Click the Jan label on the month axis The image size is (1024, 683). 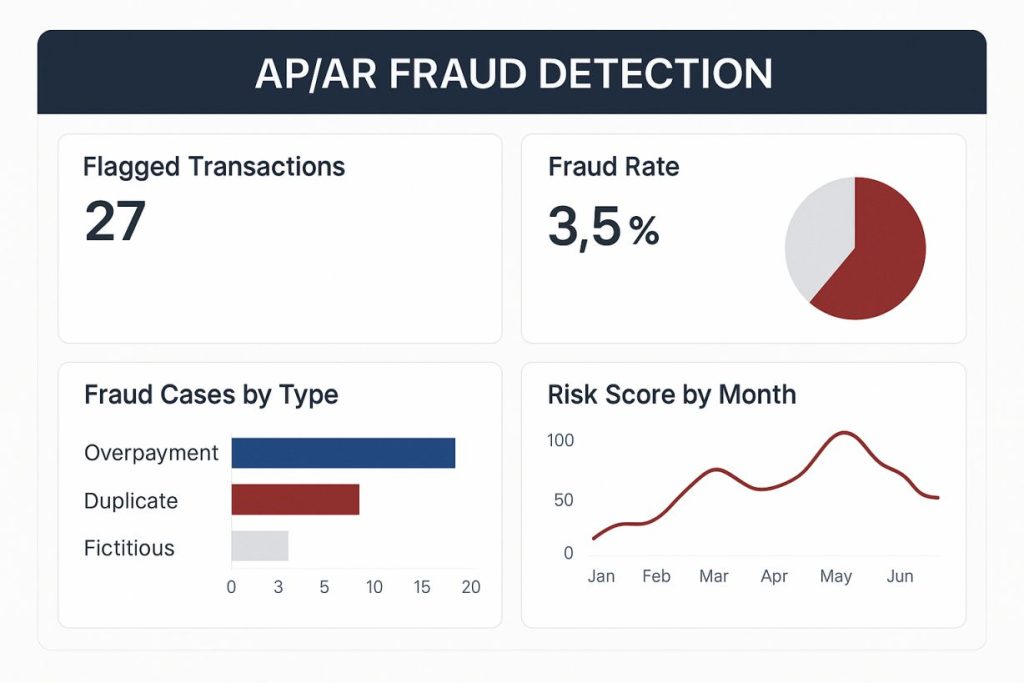point(601,576)
